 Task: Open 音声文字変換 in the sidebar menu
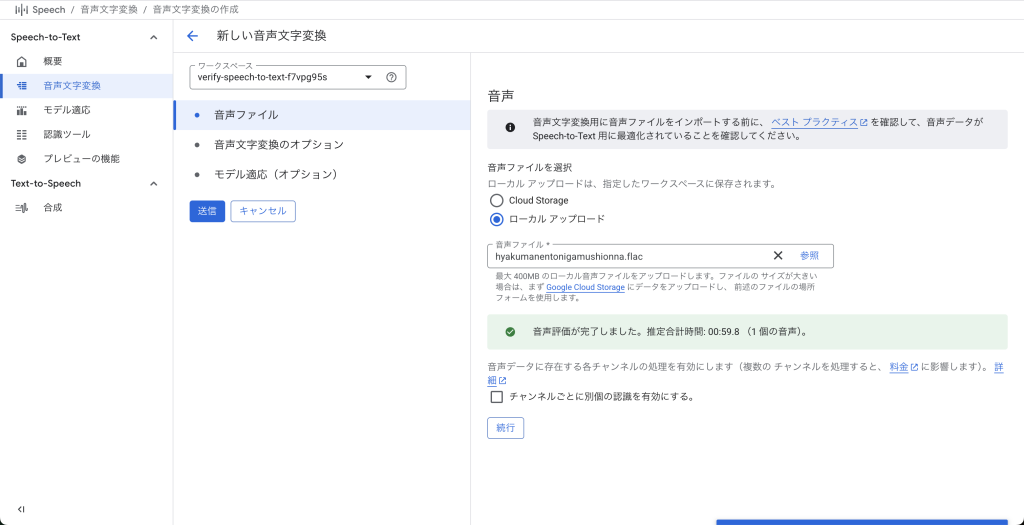tap(72, 86)
